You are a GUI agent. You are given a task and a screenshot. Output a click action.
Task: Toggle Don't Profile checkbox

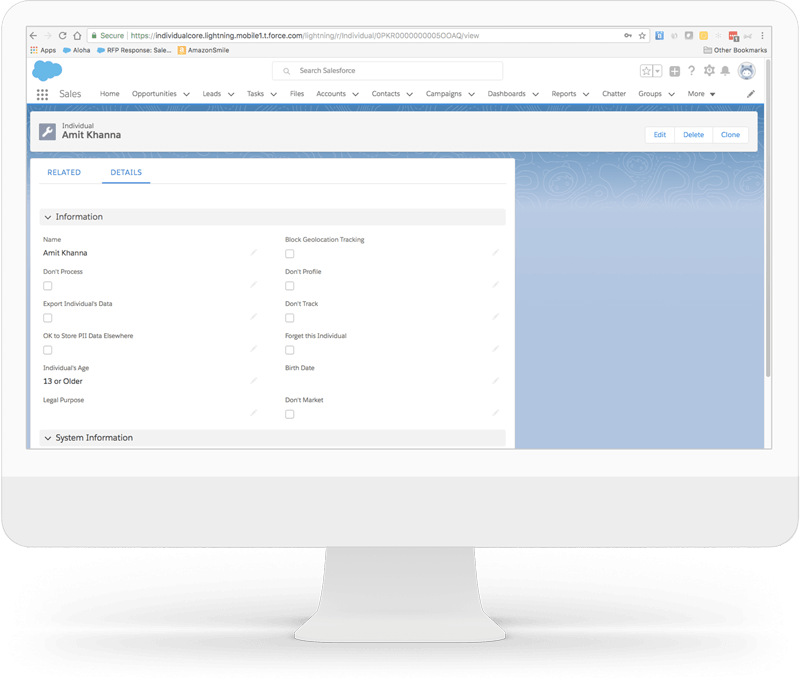tap(290, 286)
